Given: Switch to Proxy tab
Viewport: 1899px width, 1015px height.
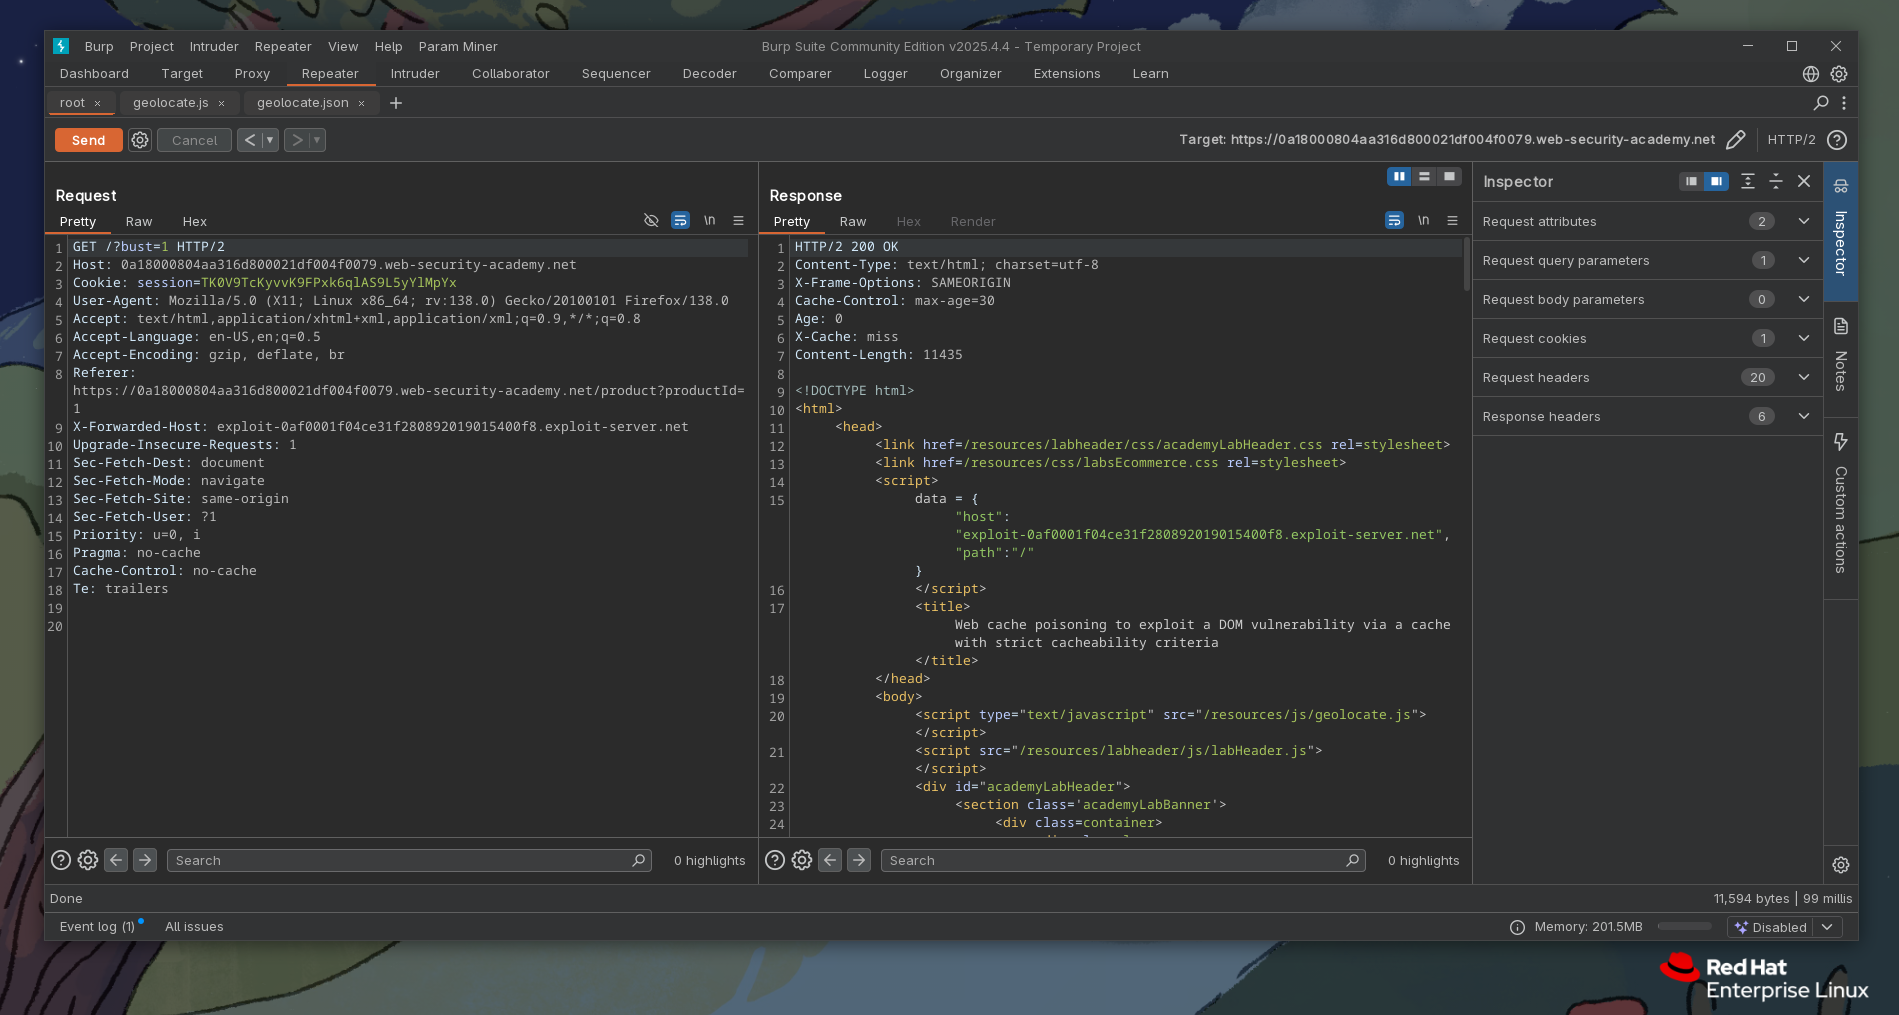Looking at the screenshot, I should 252,74.
